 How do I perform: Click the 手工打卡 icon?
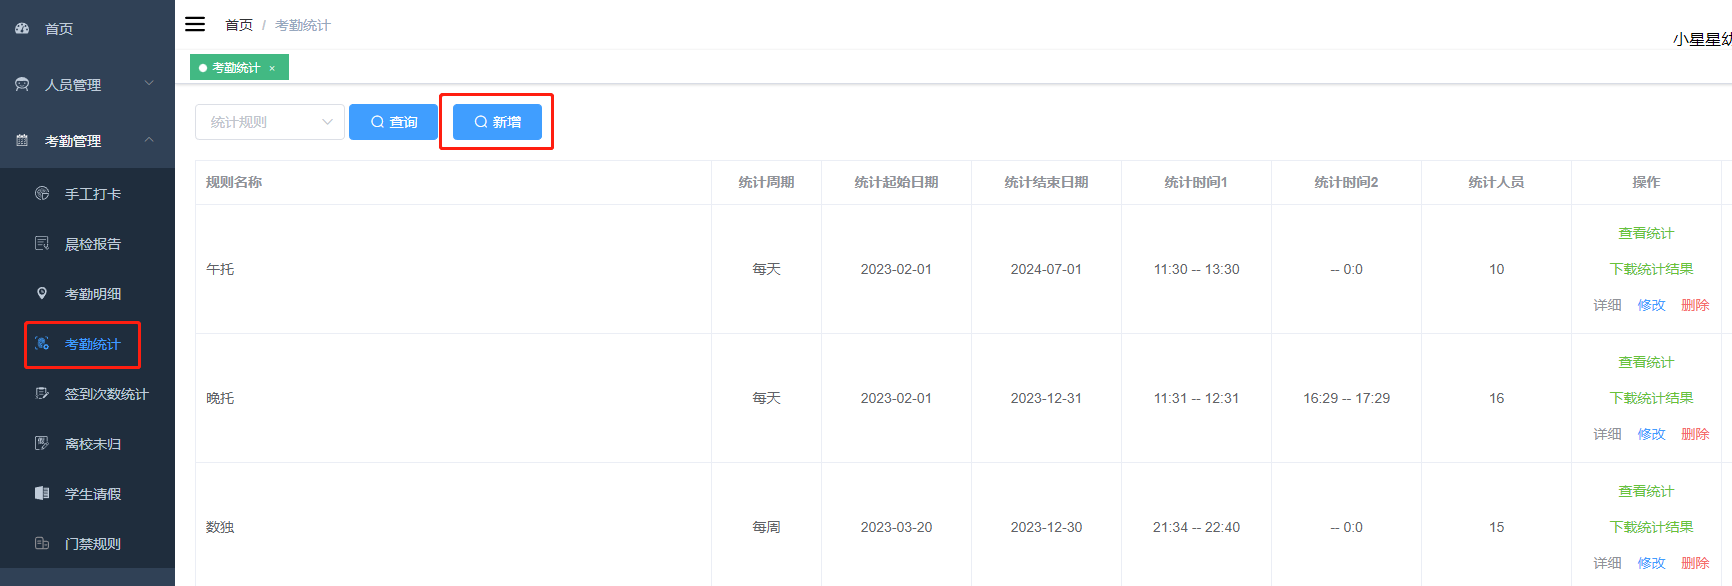pyautogui.click(x=42, y=194)
